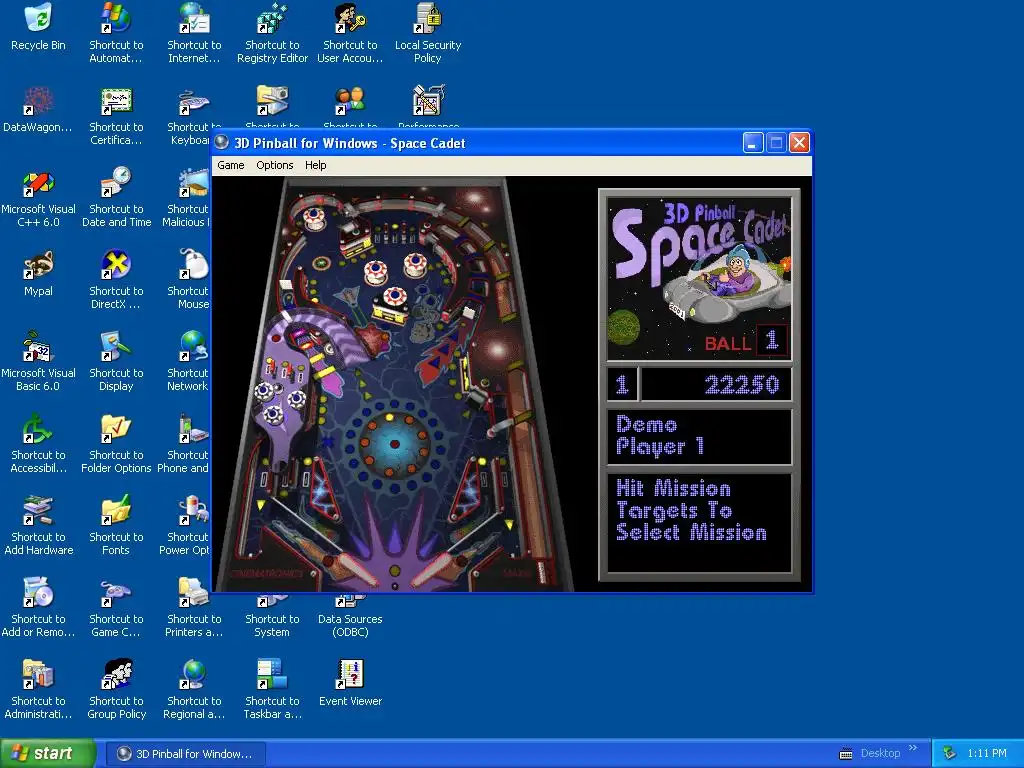This screenshot has width=1024, height=768.
Task: Select the Shortcut to Fonts icon
Action: [116, 526]
